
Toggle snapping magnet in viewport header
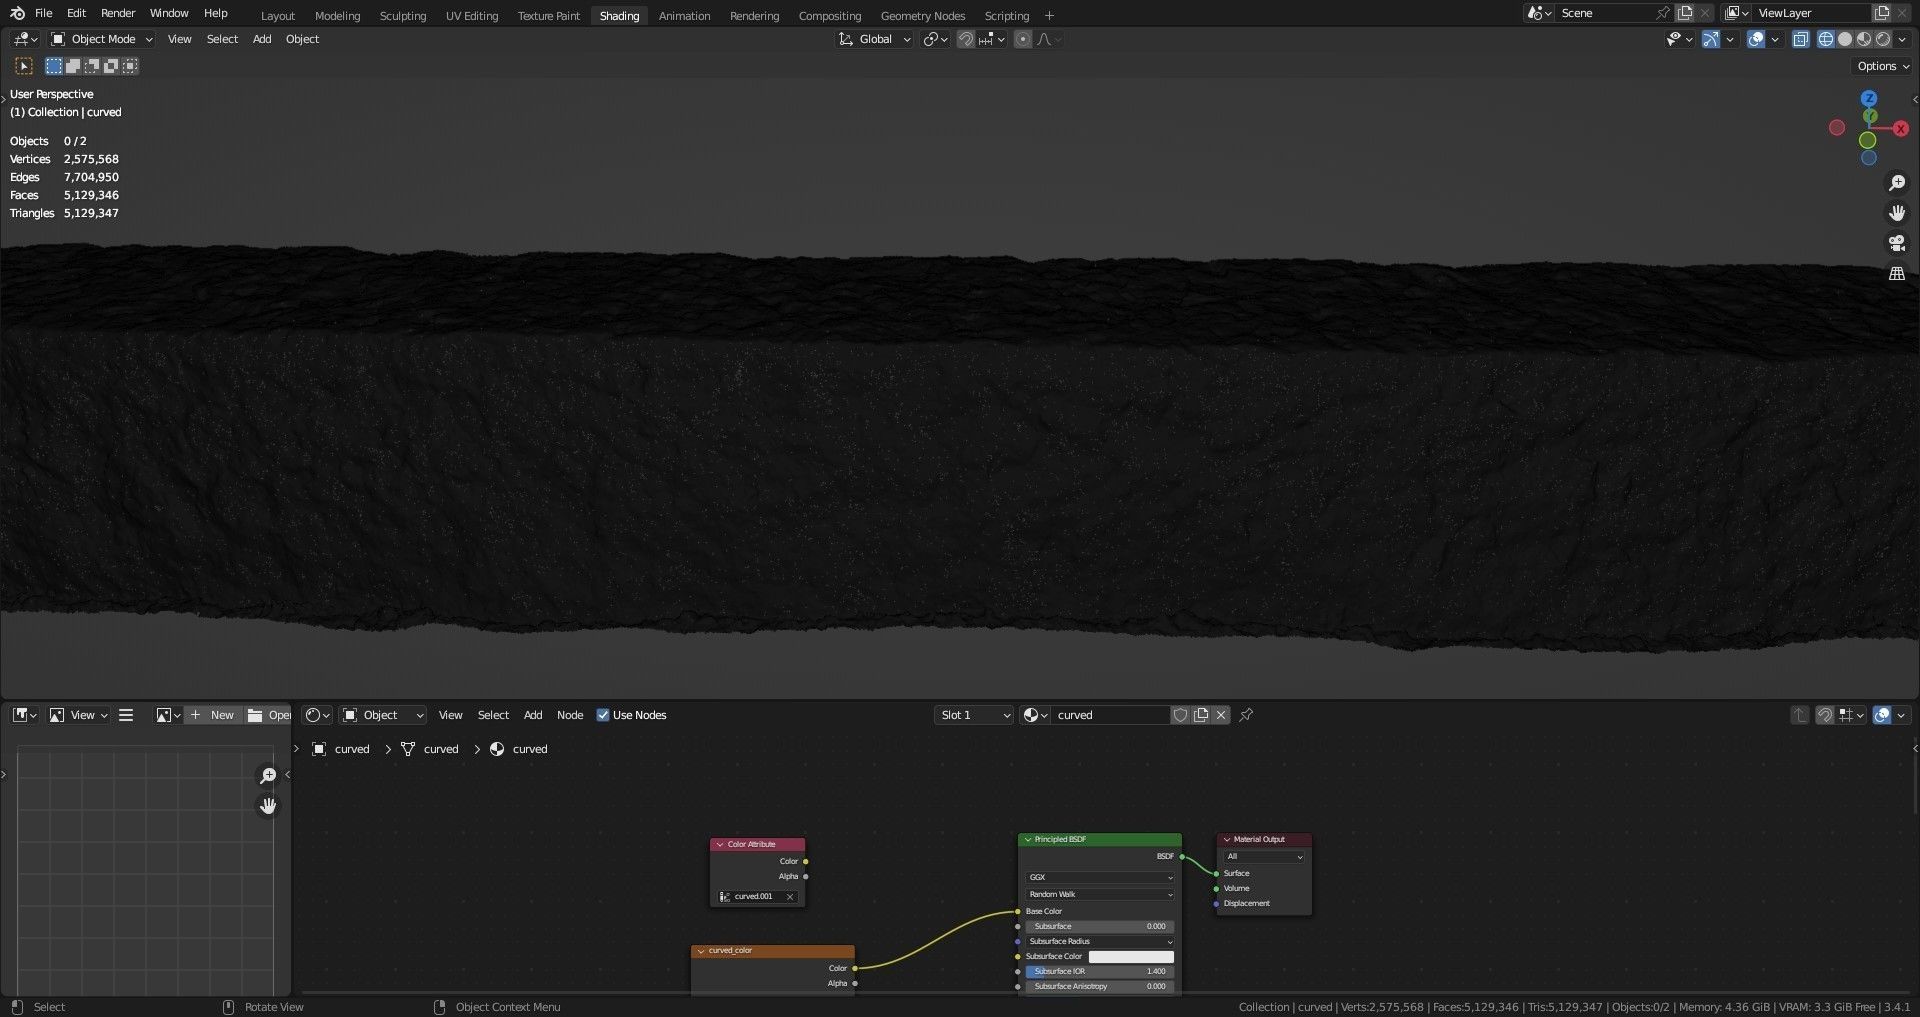tap(965, 39)
